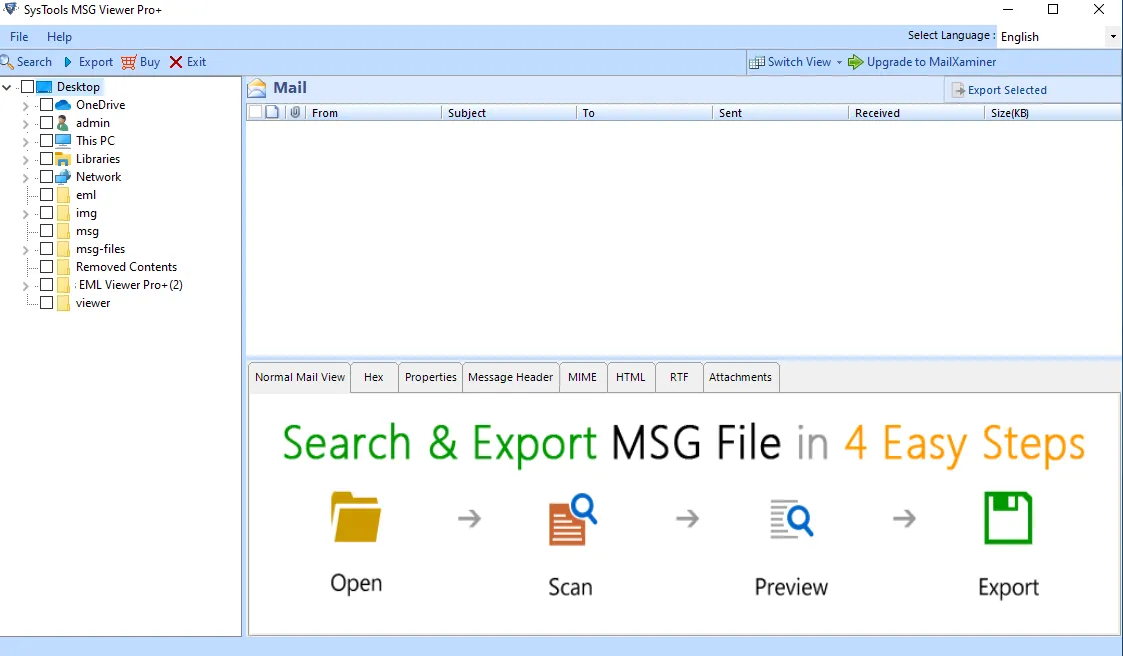The image size is (1123, 656).
Task: Select the Search toolbar icon
Action: 8,61
